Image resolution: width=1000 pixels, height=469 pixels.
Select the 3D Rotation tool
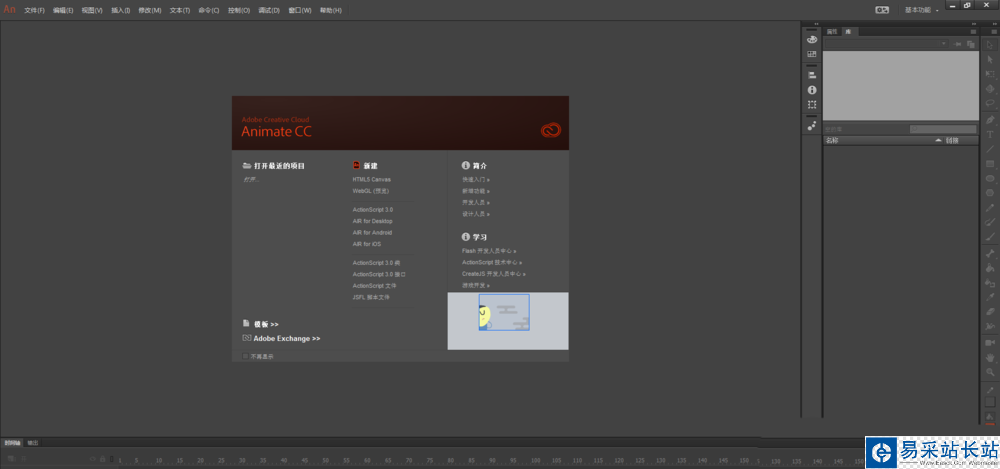990,89
